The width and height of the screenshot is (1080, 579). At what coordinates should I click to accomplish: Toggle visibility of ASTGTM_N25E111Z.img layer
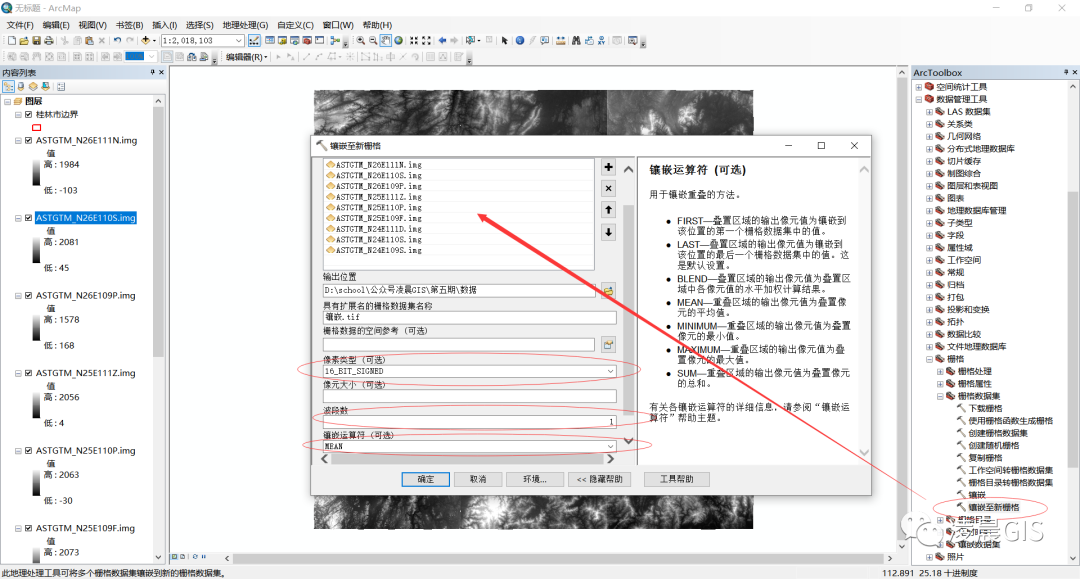(x=28, y=372)
